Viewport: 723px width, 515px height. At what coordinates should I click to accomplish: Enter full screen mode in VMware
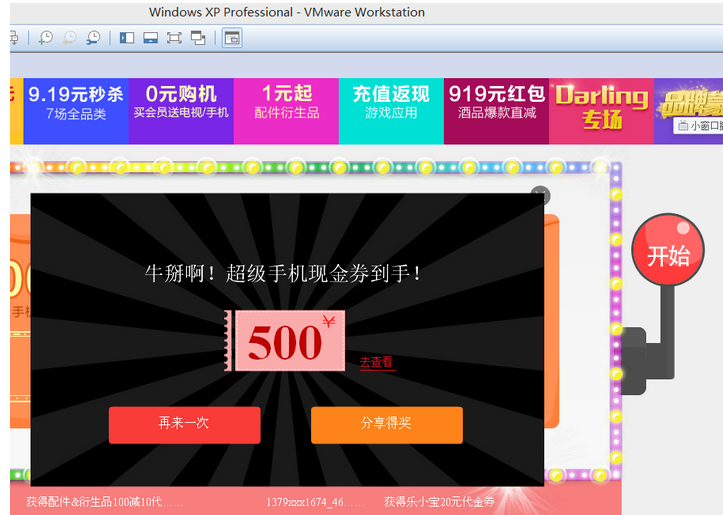[174, 38]
